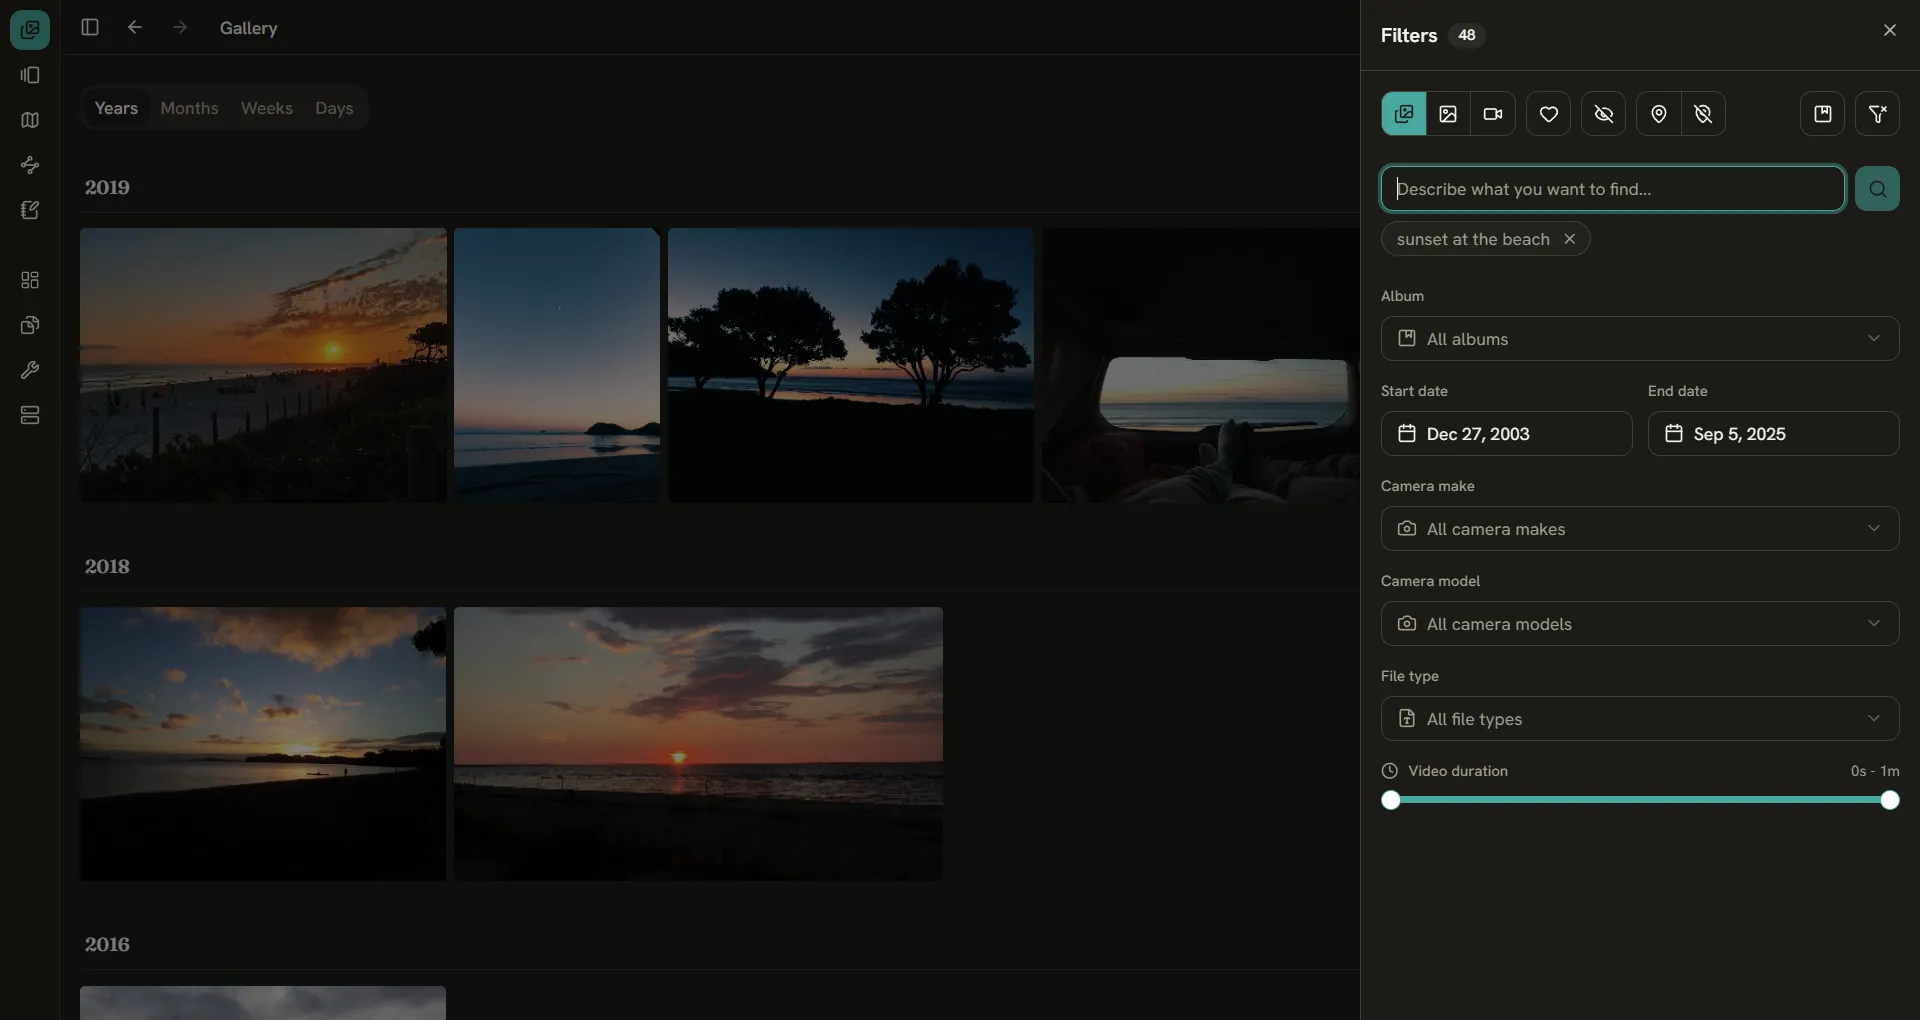
Task: Toggle the favorites heart filter
Action: click(x=1548, y=114)
